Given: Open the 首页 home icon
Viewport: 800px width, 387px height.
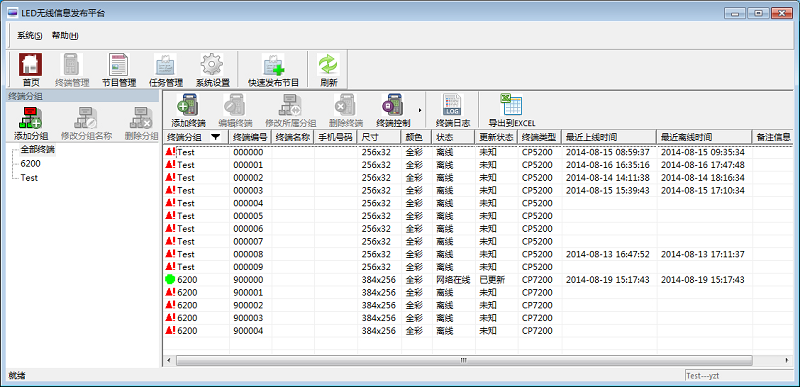Looking at the screenshot, I should [31, 65].
